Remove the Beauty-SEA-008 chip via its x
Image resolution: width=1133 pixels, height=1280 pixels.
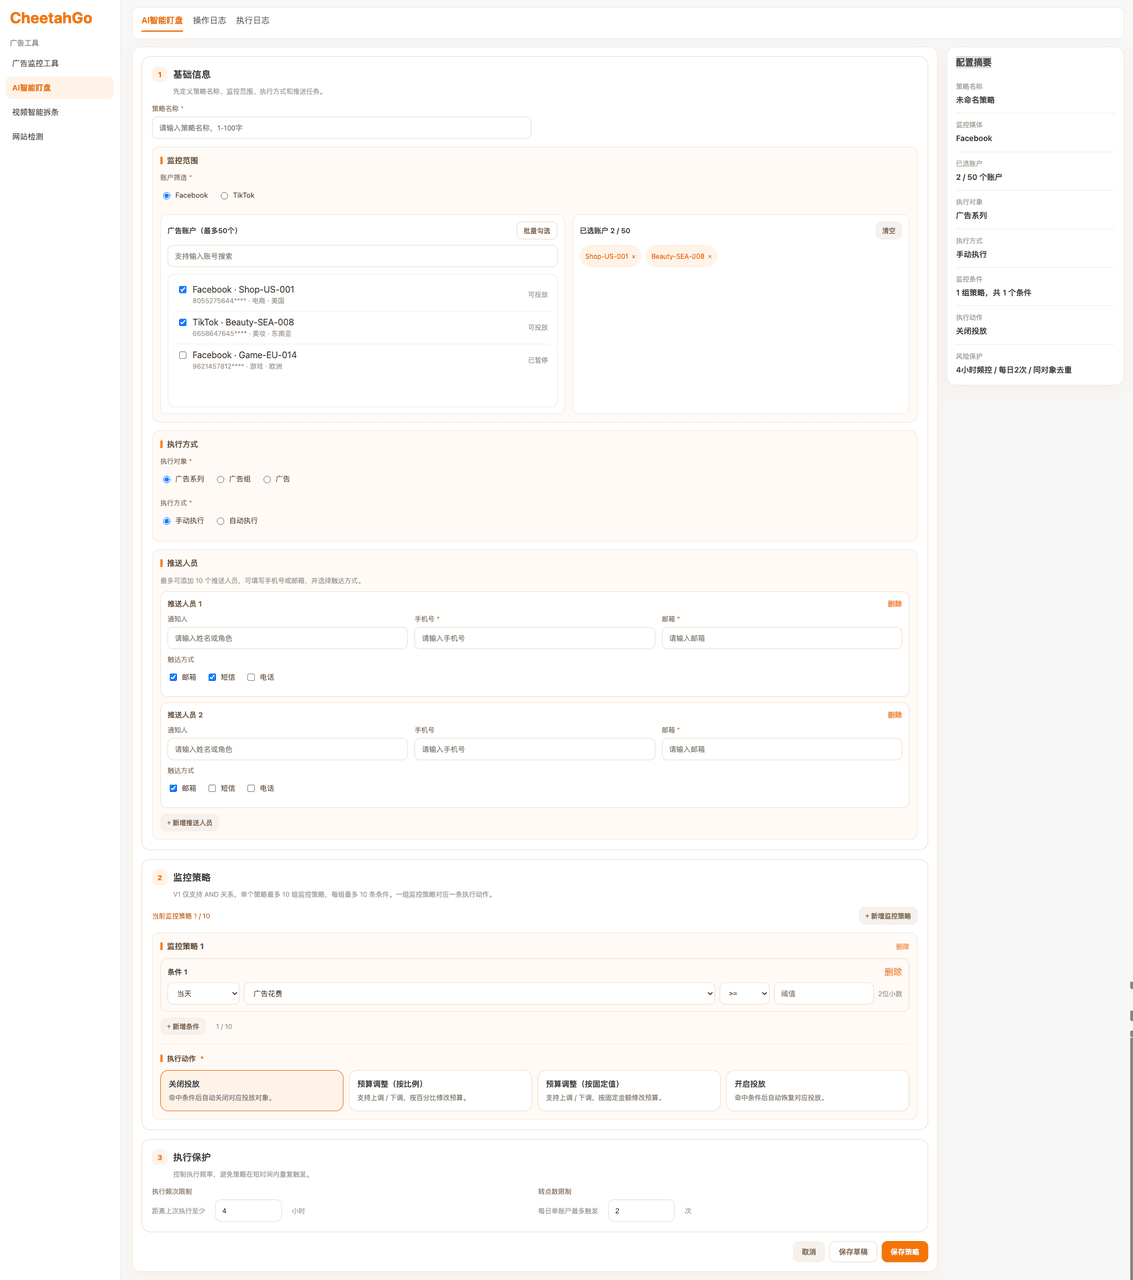(x=710, y=257)
